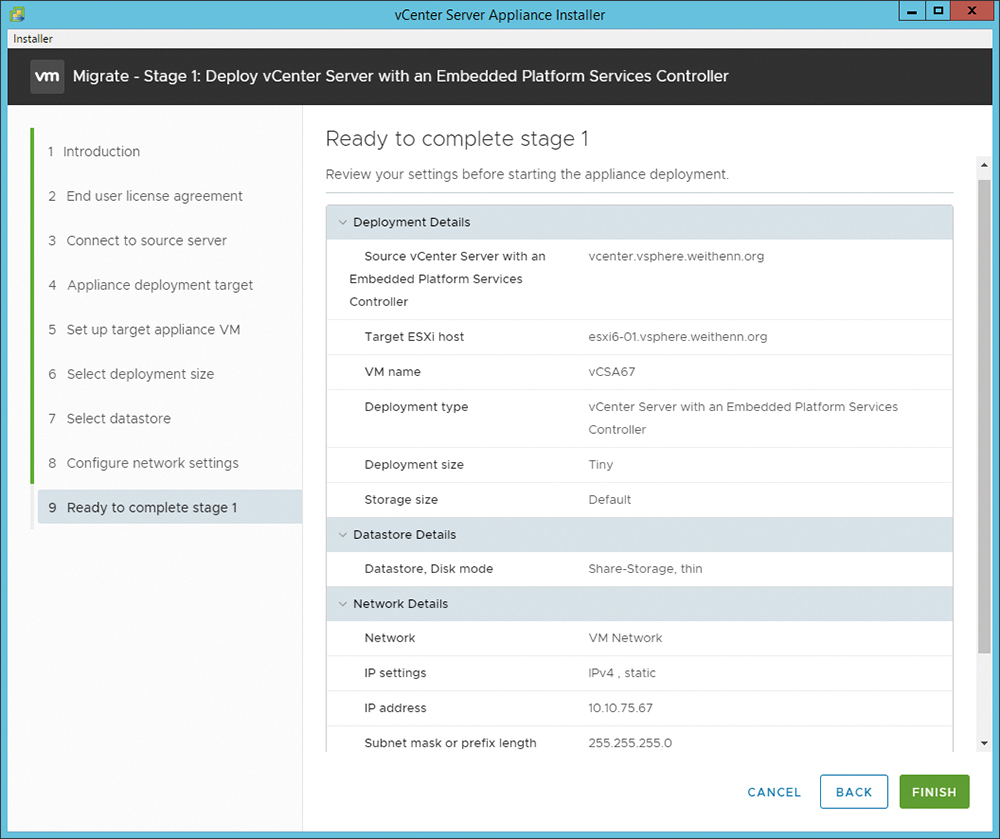Viewport: 1000px width, 839px height.
Task: Click target host value esxi6-01.vsphere.weithenn.org
Action: click(677, 337)
